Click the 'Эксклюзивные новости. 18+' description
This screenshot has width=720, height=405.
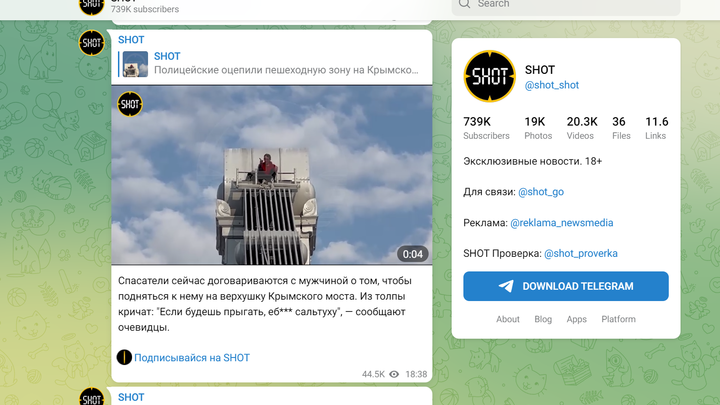point(533,161)
